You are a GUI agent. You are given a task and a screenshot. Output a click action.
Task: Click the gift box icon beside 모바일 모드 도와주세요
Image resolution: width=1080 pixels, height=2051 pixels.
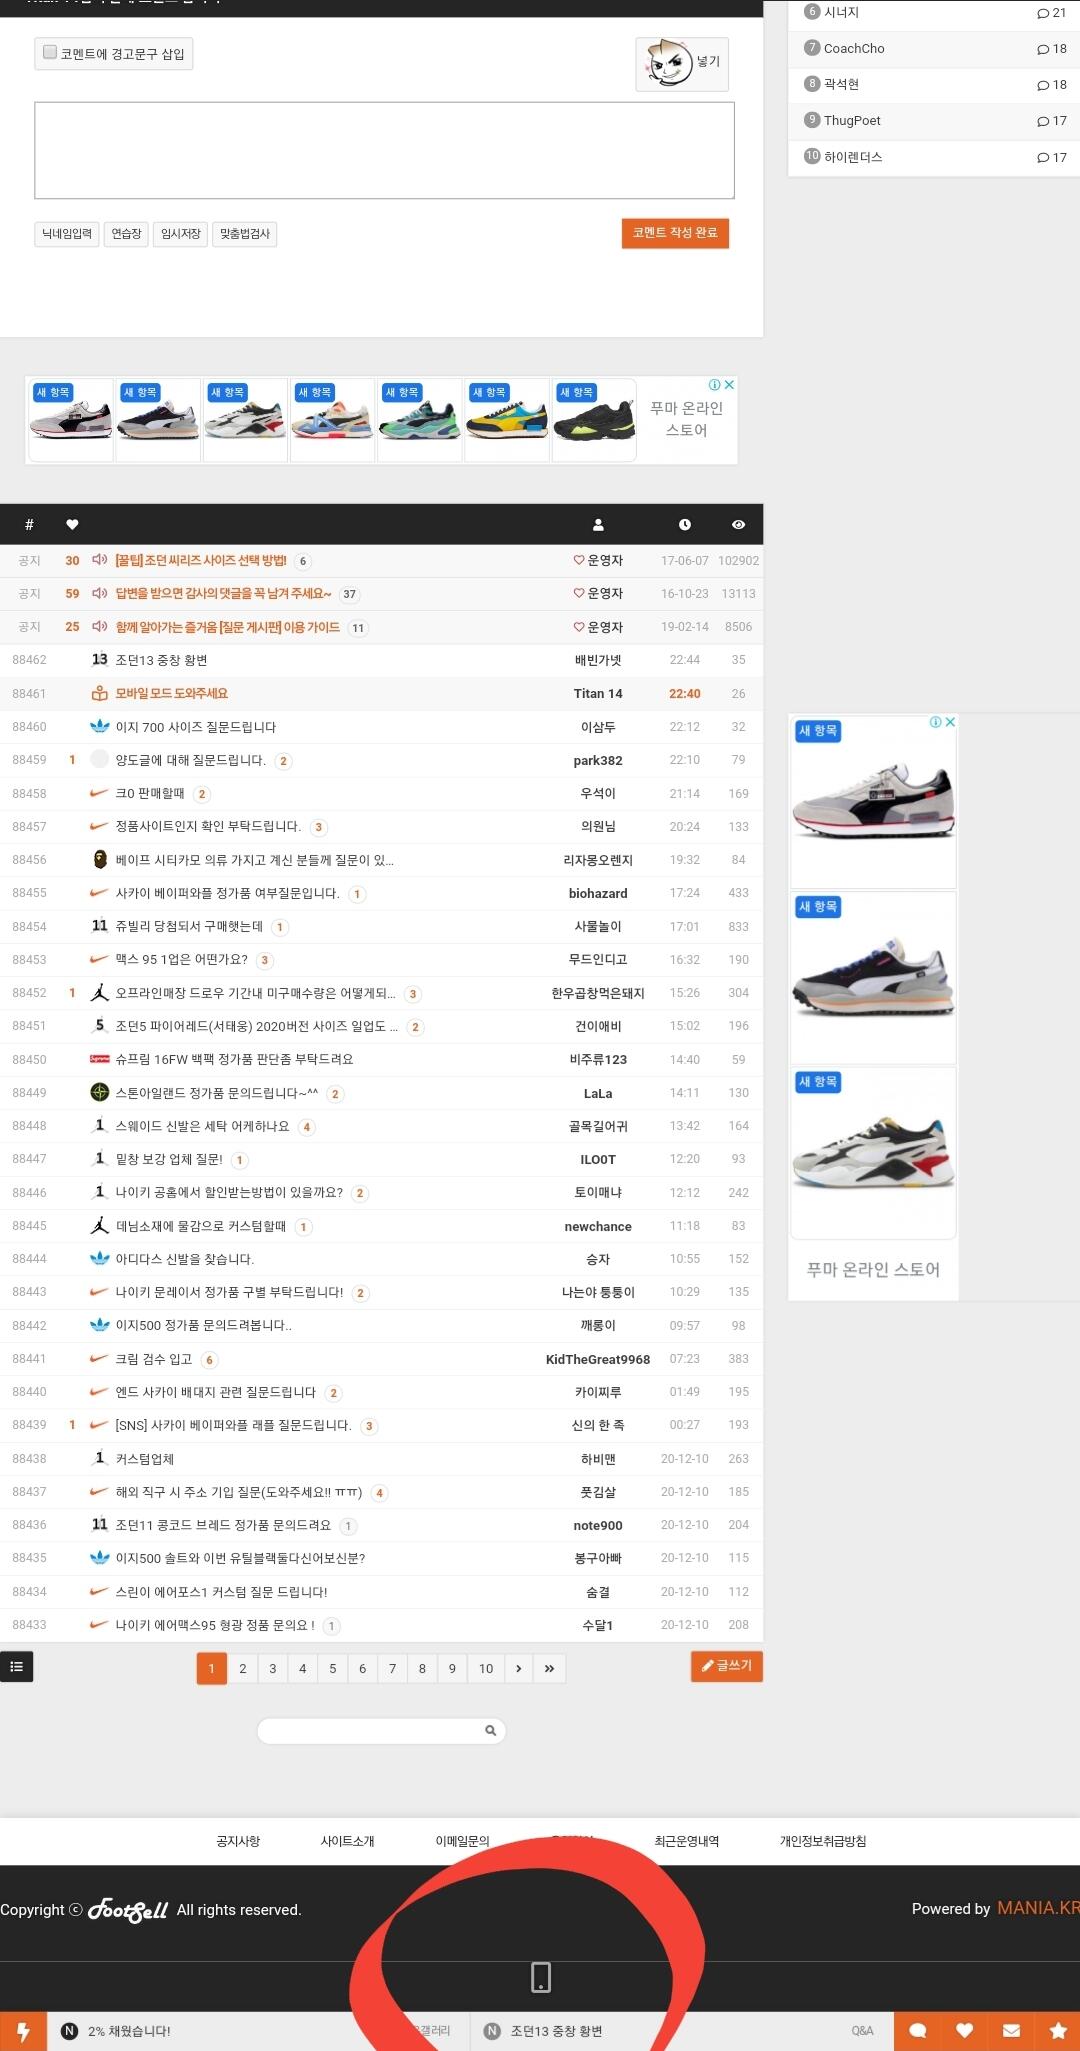point(99,693)
